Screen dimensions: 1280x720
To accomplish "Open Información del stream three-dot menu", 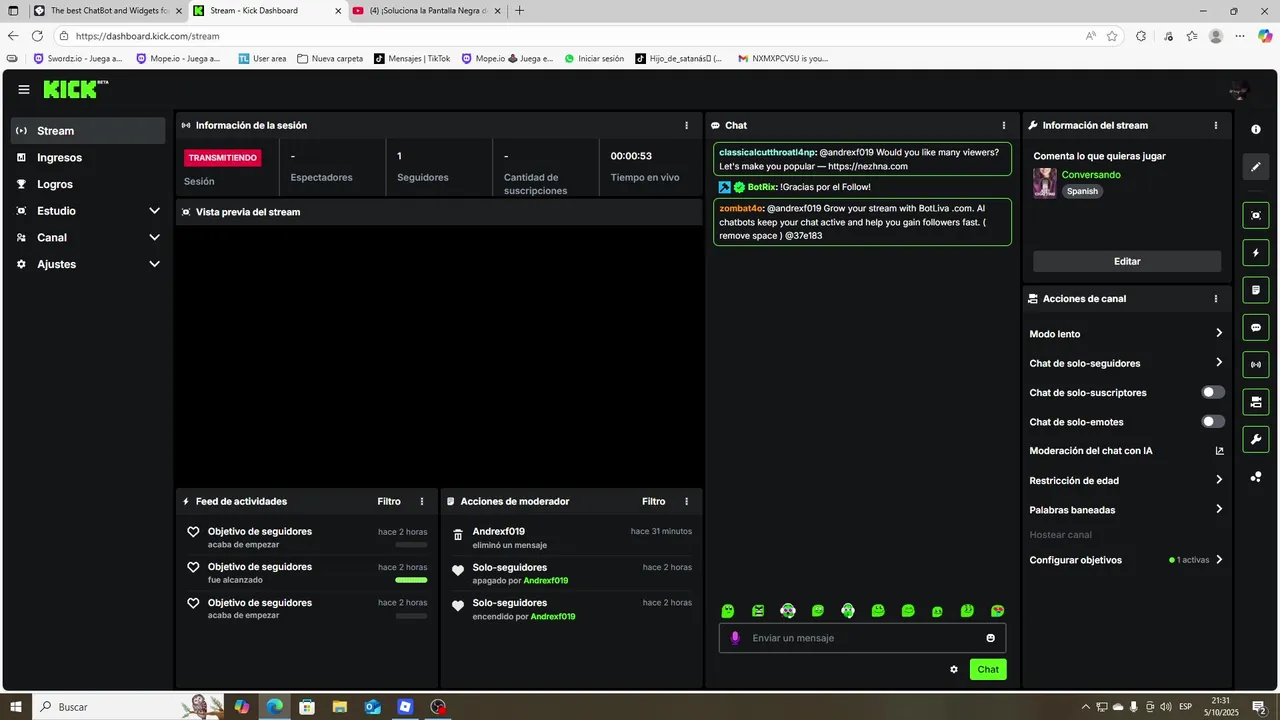I will (x=1216, y=126).
